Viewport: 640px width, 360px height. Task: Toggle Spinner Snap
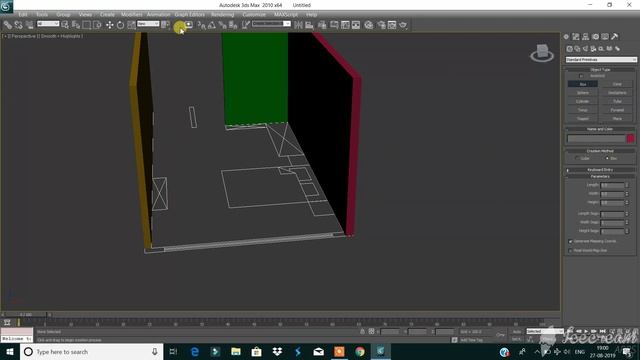pyautogui.click(x=233, y=25)
